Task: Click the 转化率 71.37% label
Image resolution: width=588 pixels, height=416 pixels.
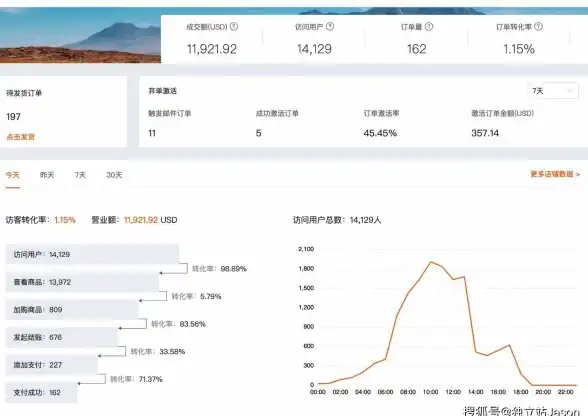Action: 136,379
